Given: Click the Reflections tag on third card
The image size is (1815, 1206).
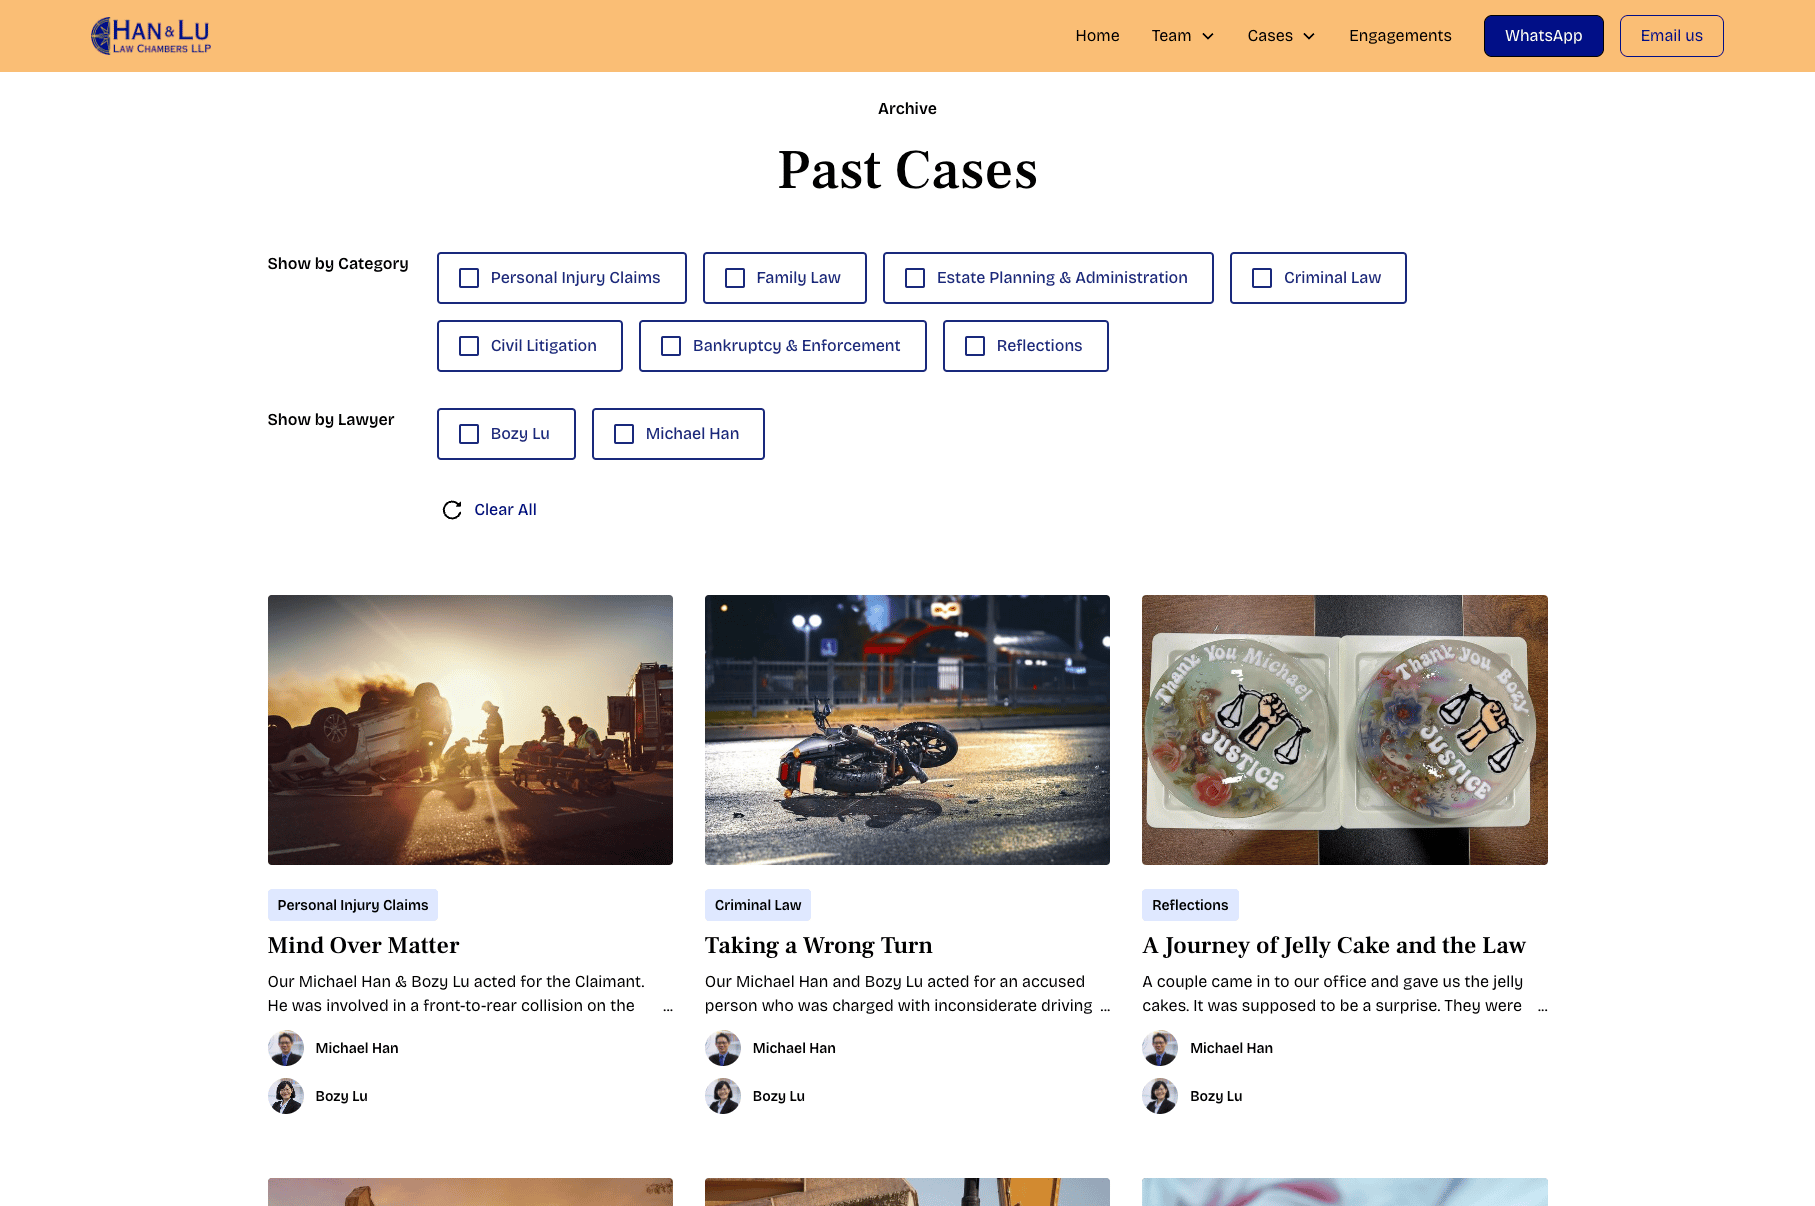Looking at the screenshot, I should pyautogui.click(x=1190, y=905).
